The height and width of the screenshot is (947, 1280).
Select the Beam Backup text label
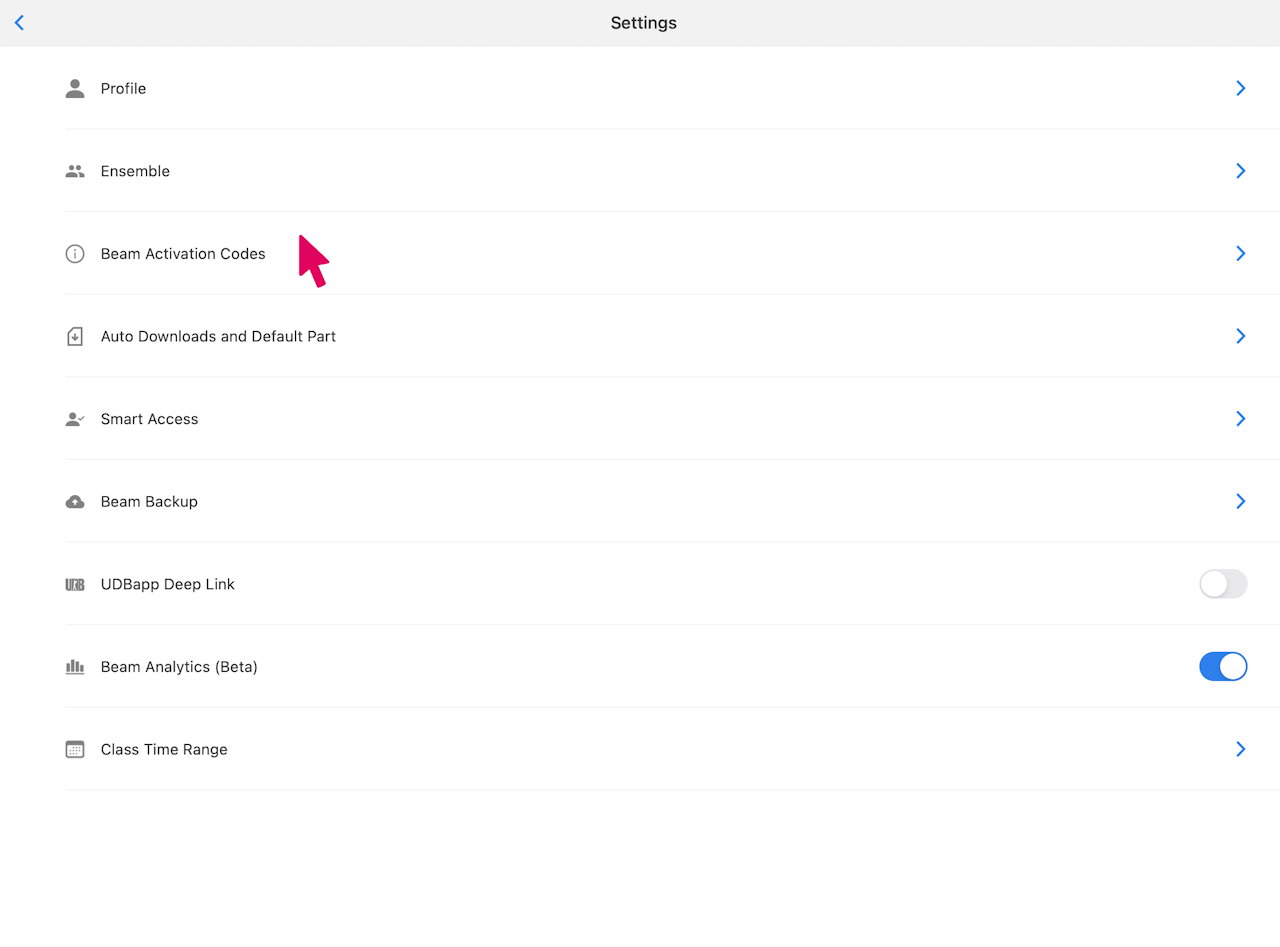click(x=149, y=502)
